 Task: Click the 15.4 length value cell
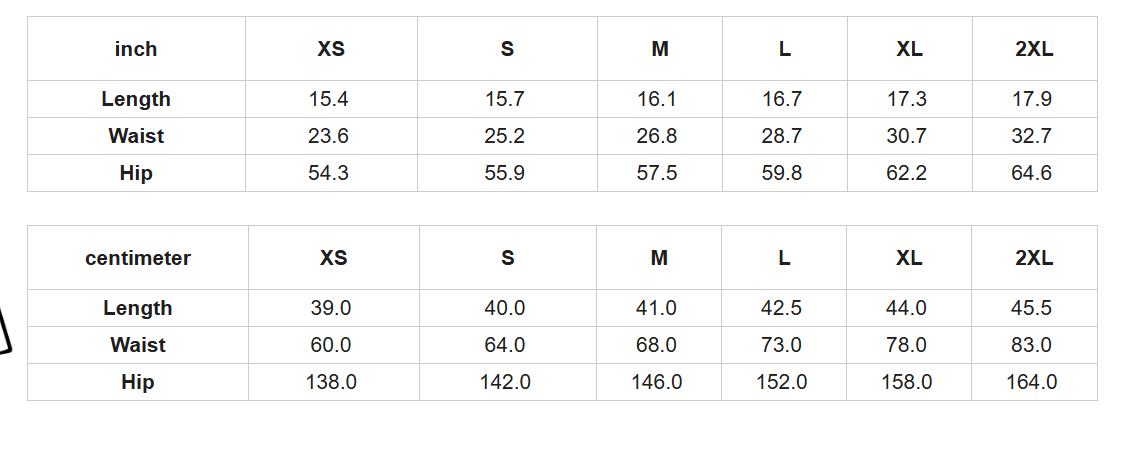click(329, 99)
